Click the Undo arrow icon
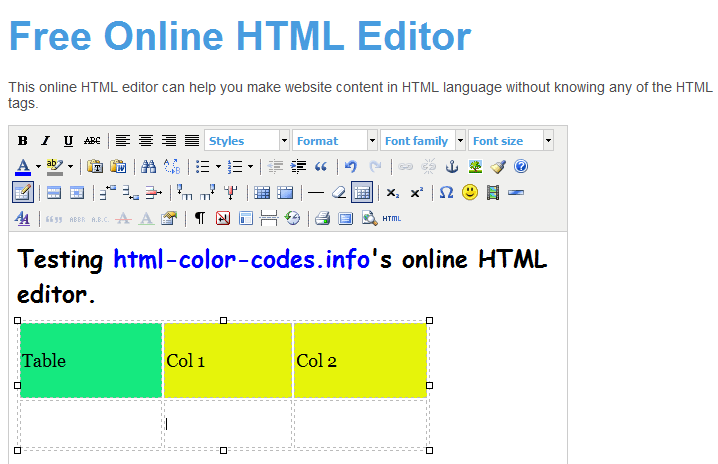Viewport: 718px width, 464px height. point(351,167)
